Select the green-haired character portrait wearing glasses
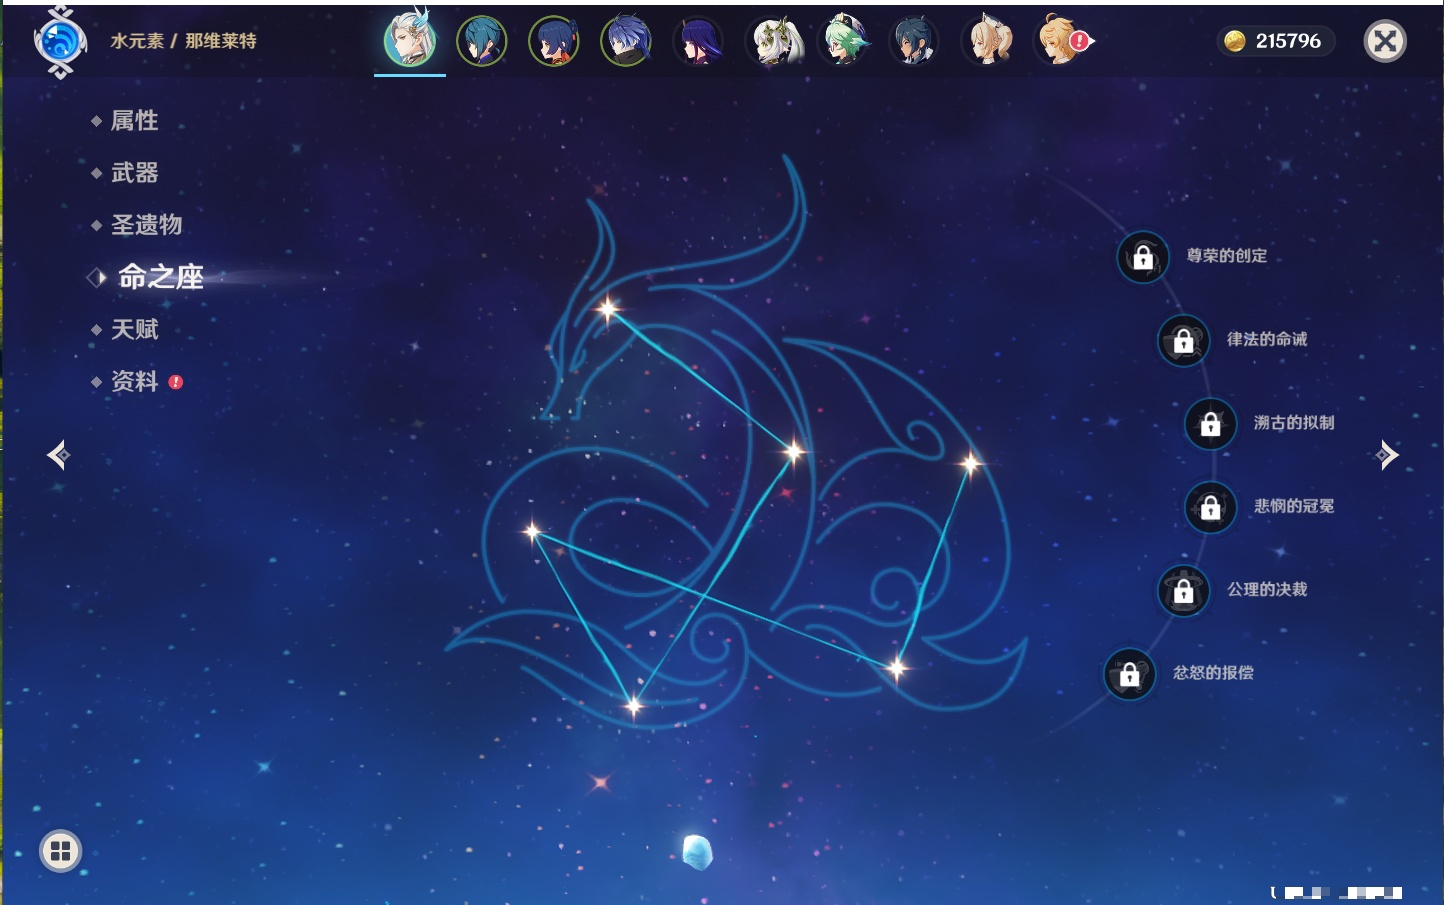Image resolution: width=1444 pixels, height=905 pixels. [x=843, y=41]
